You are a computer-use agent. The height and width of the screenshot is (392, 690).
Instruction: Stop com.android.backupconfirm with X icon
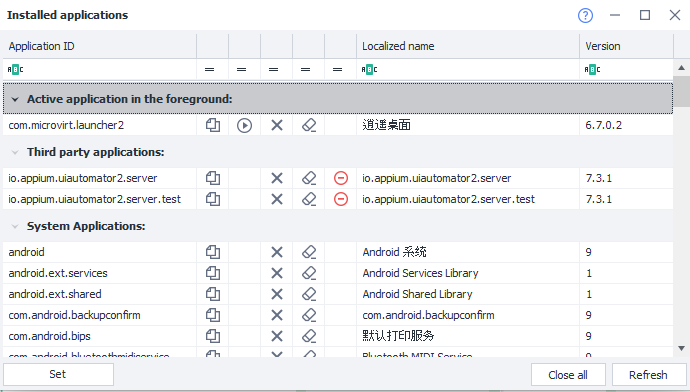click(277, 315)
